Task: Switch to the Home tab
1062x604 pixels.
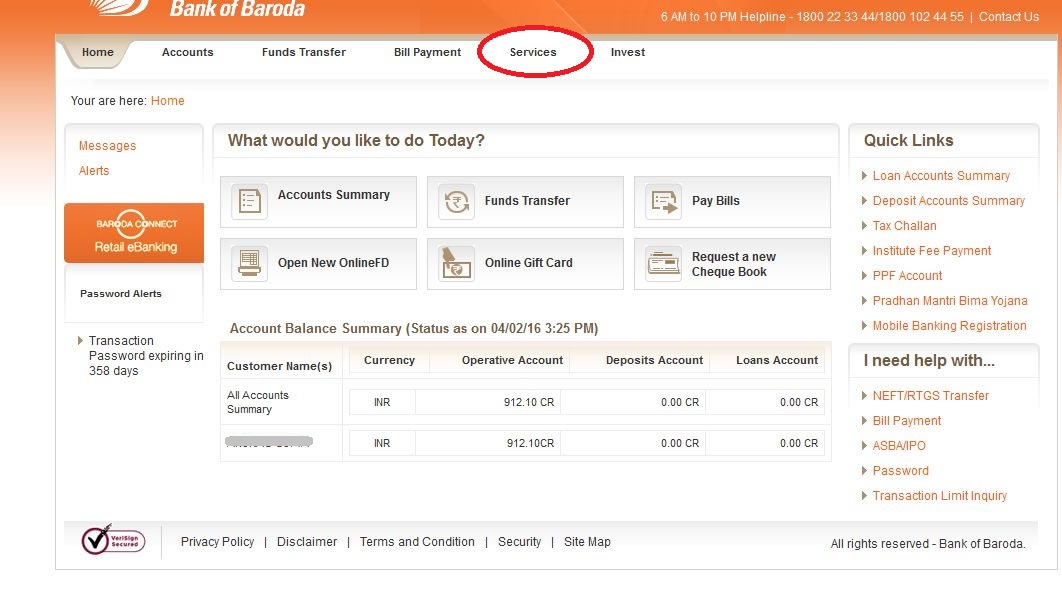Action: pos(98,52)
